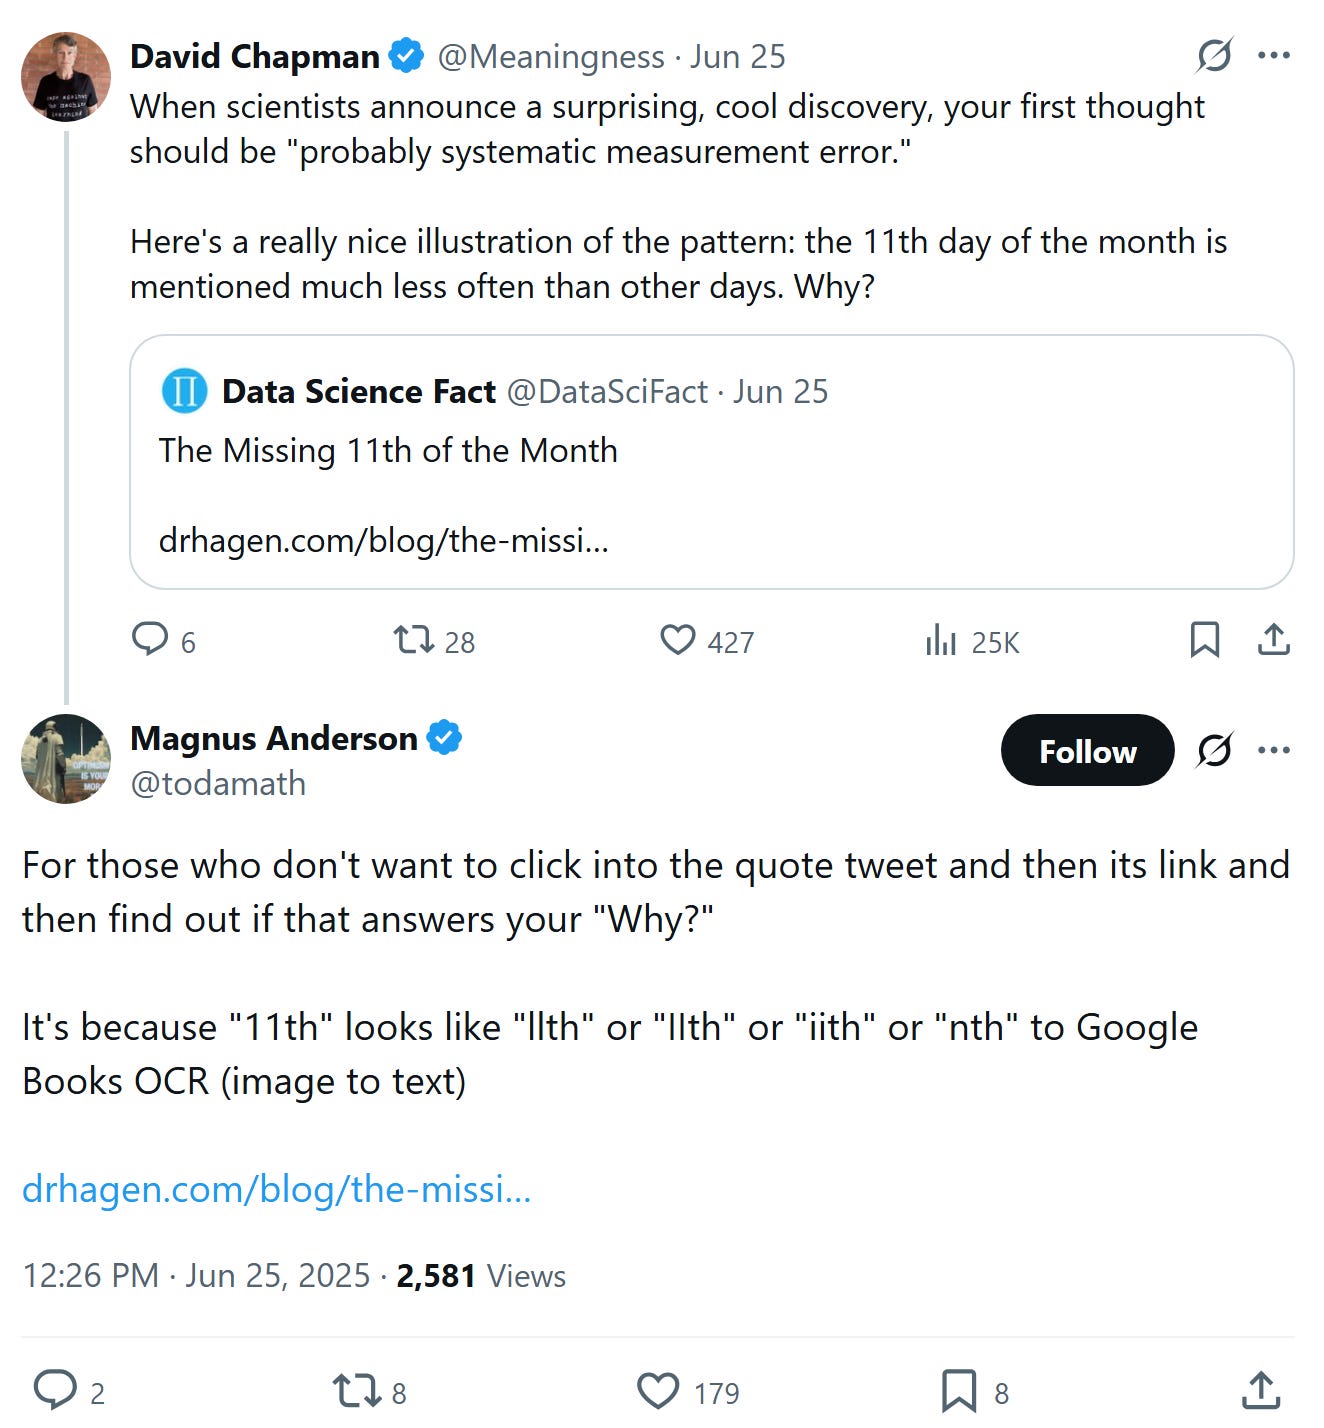The width and height of the screenshot is (1324, 1428).
Task: Open the @todamath profile handle
Action: [x=218, y=783]
